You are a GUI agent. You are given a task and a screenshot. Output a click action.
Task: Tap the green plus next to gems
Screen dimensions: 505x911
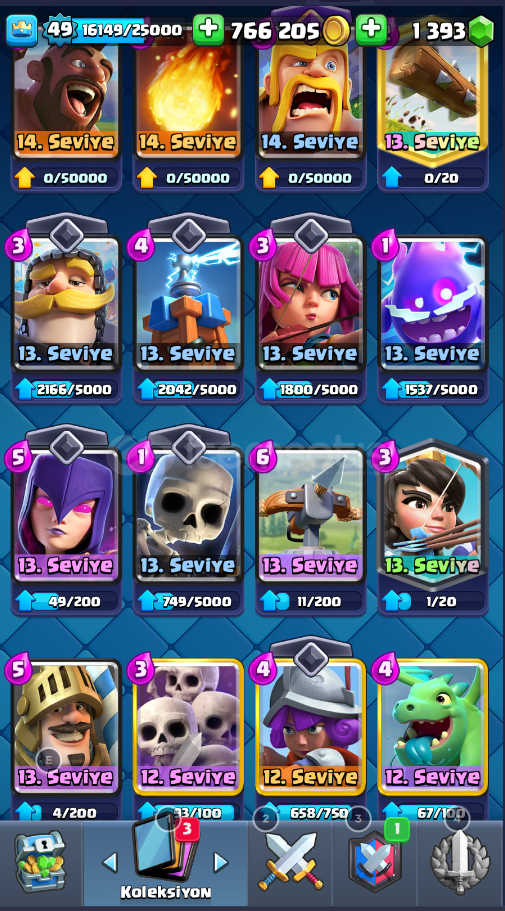[x=371, y=30]
